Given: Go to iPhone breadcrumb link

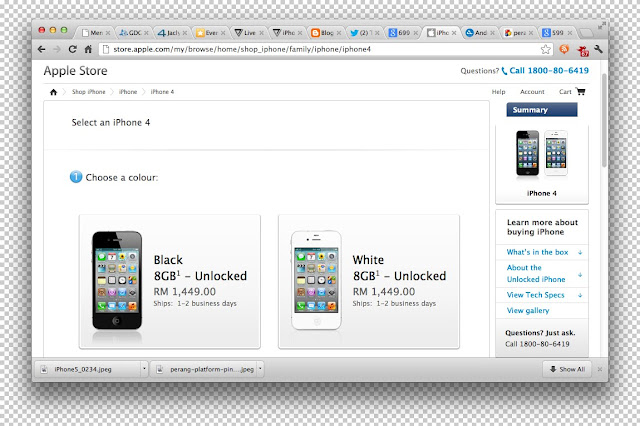Looking at the screenshot, I should click(128, 92).
